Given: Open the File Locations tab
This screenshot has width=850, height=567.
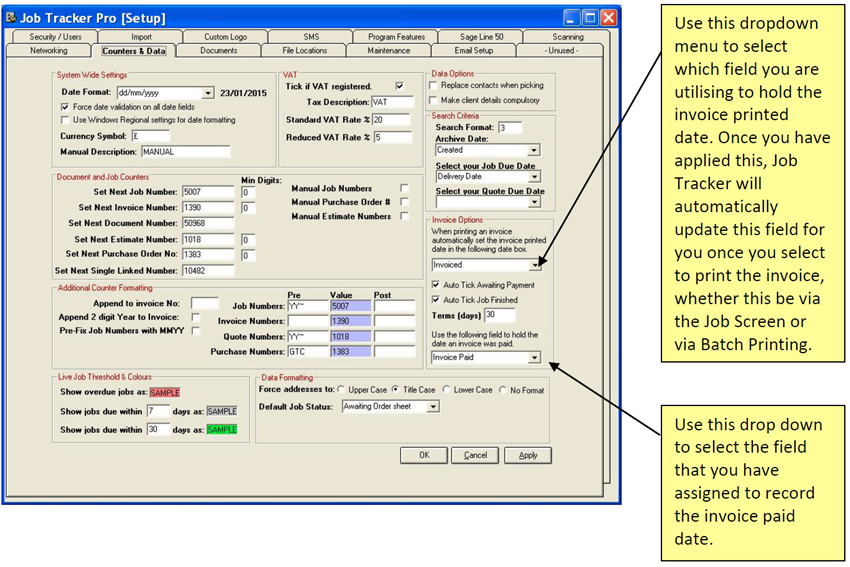Looking at the screenshot, I should pyautogui.click(x=305, y=50).
